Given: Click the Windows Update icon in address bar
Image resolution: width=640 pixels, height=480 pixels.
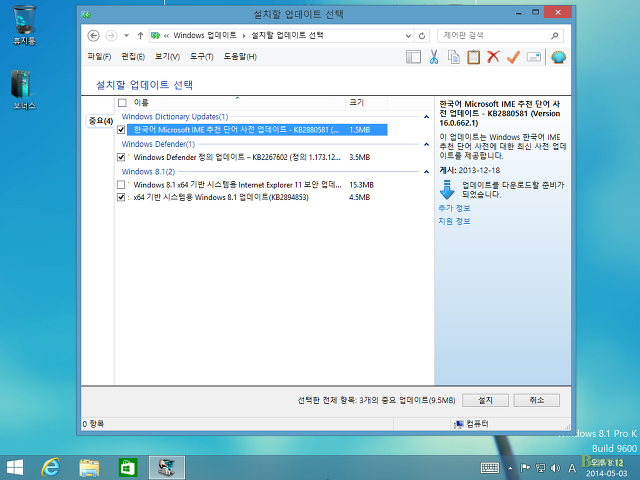Looking at the screenshot, I should [x=156, y=36].
